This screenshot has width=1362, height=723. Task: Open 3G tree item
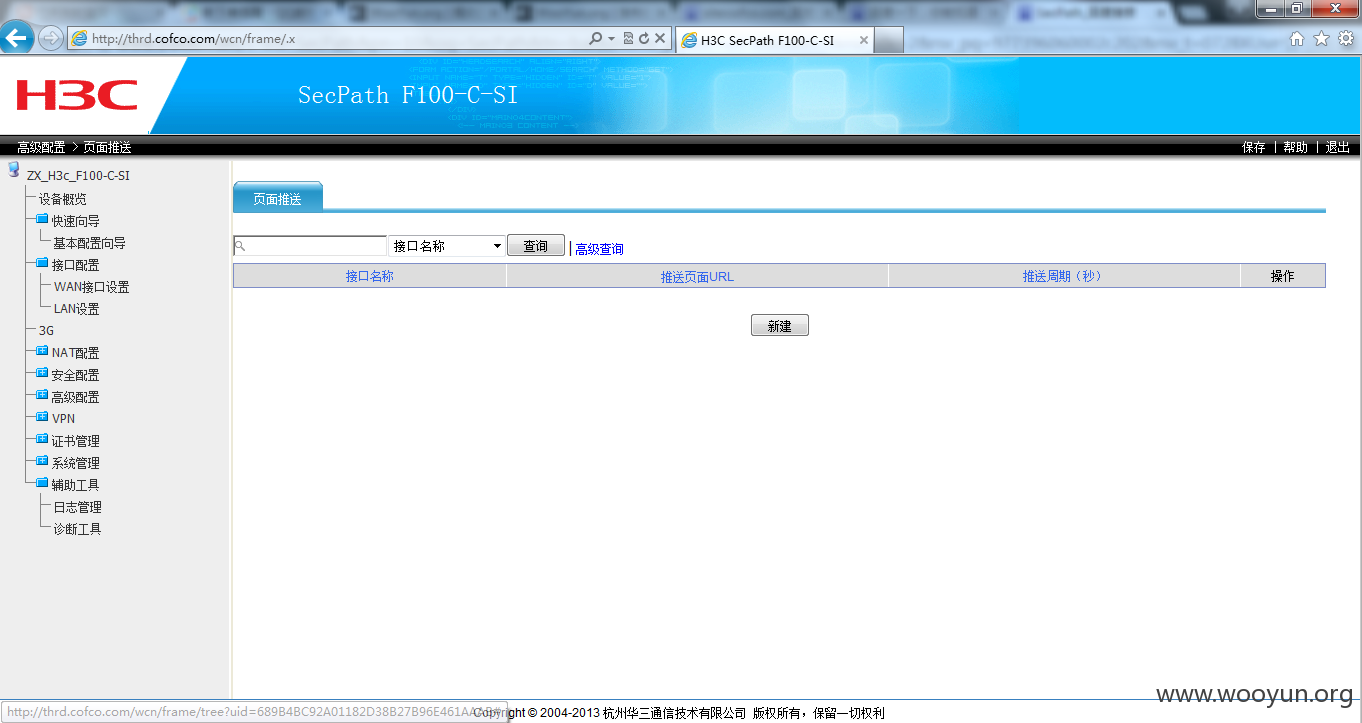(x=46, y=331)
